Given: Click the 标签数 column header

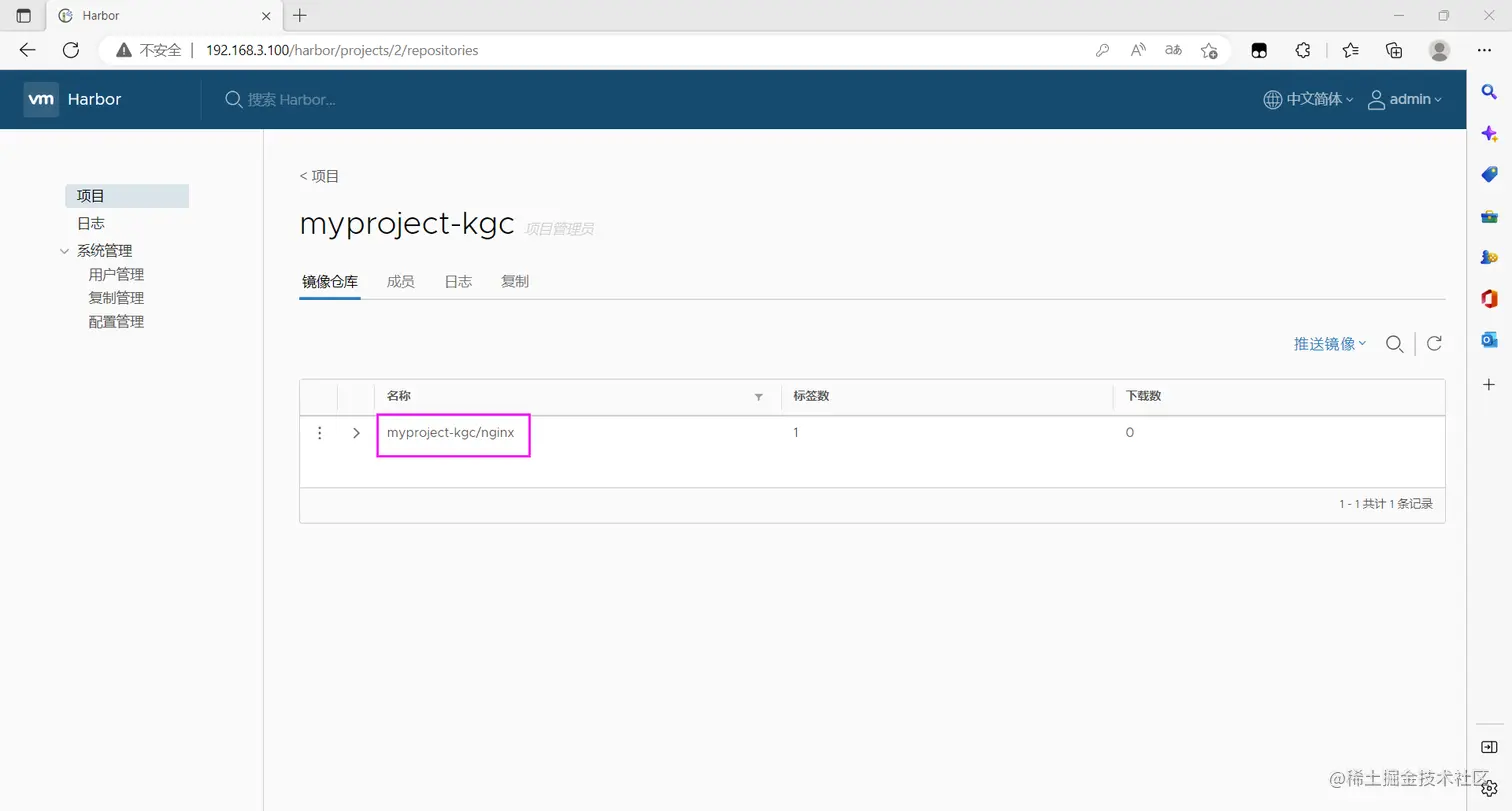Looking at the screenshot, I should pos(811,396).
